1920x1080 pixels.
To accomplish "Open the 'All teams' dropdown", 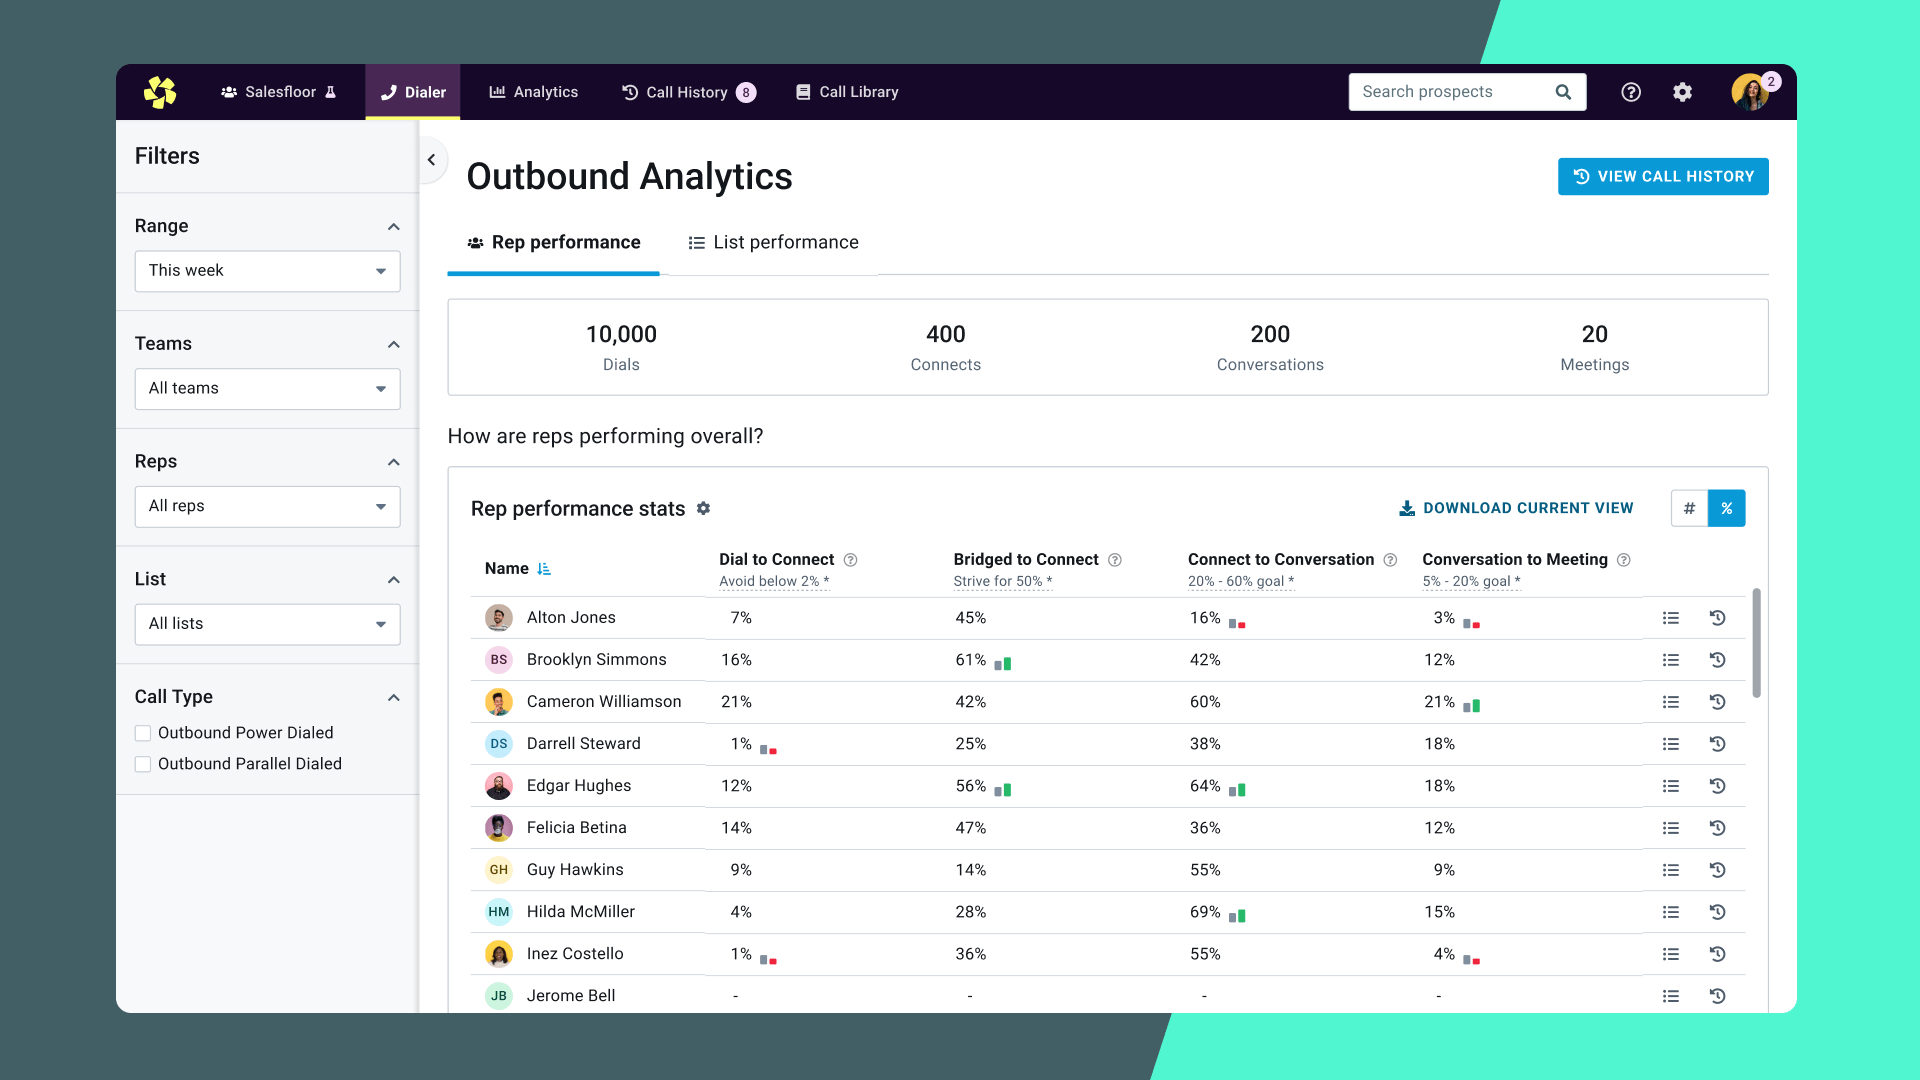I will click(267, 389).
